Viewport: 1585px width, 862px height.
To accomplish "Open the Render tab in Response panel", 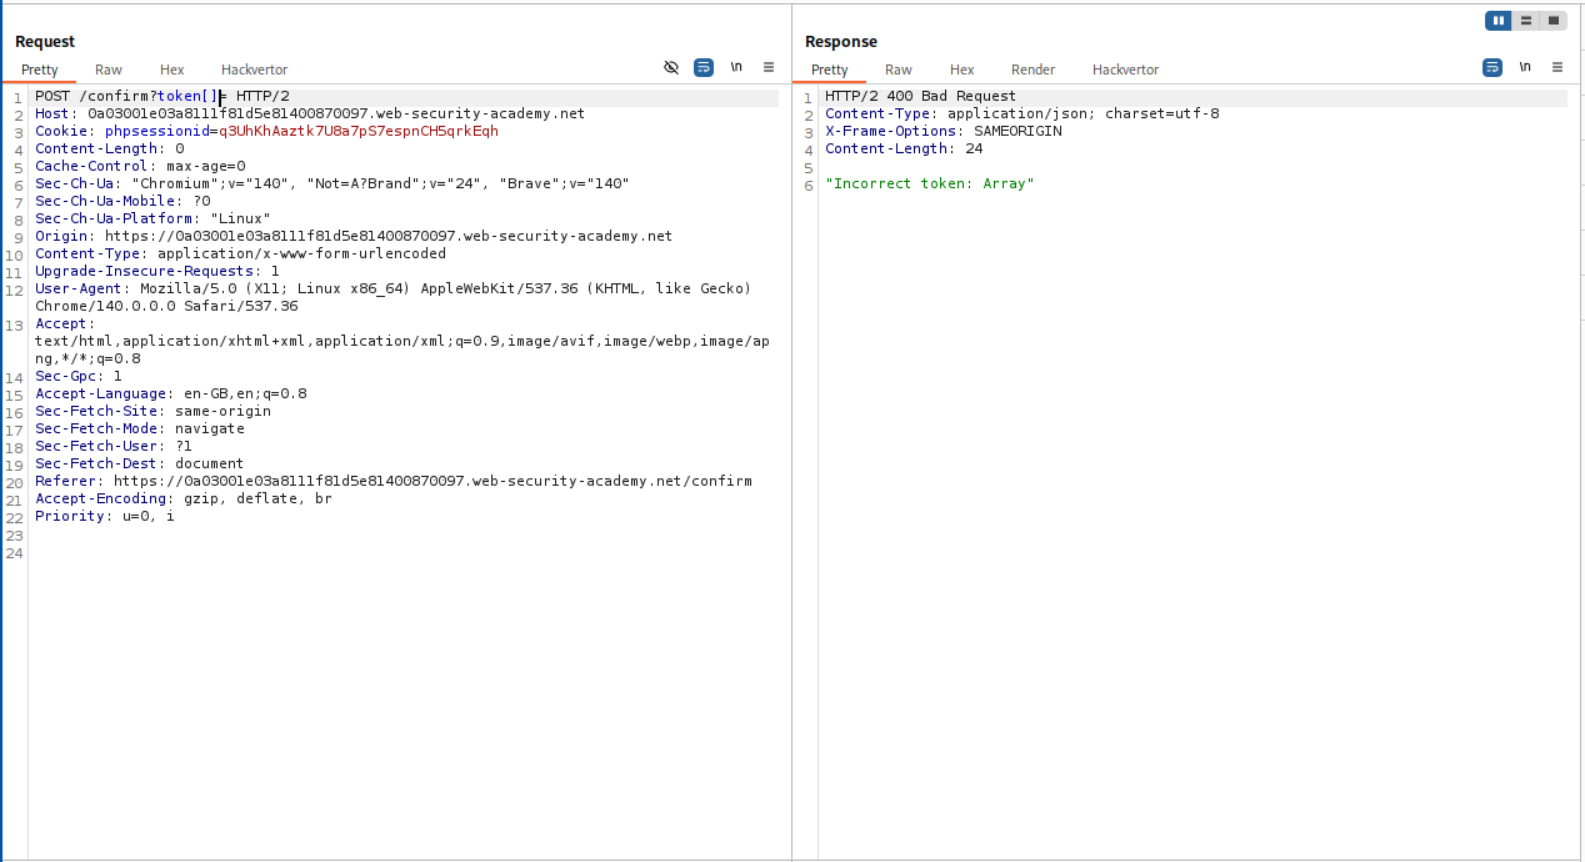I will [x=1032, y=70].
